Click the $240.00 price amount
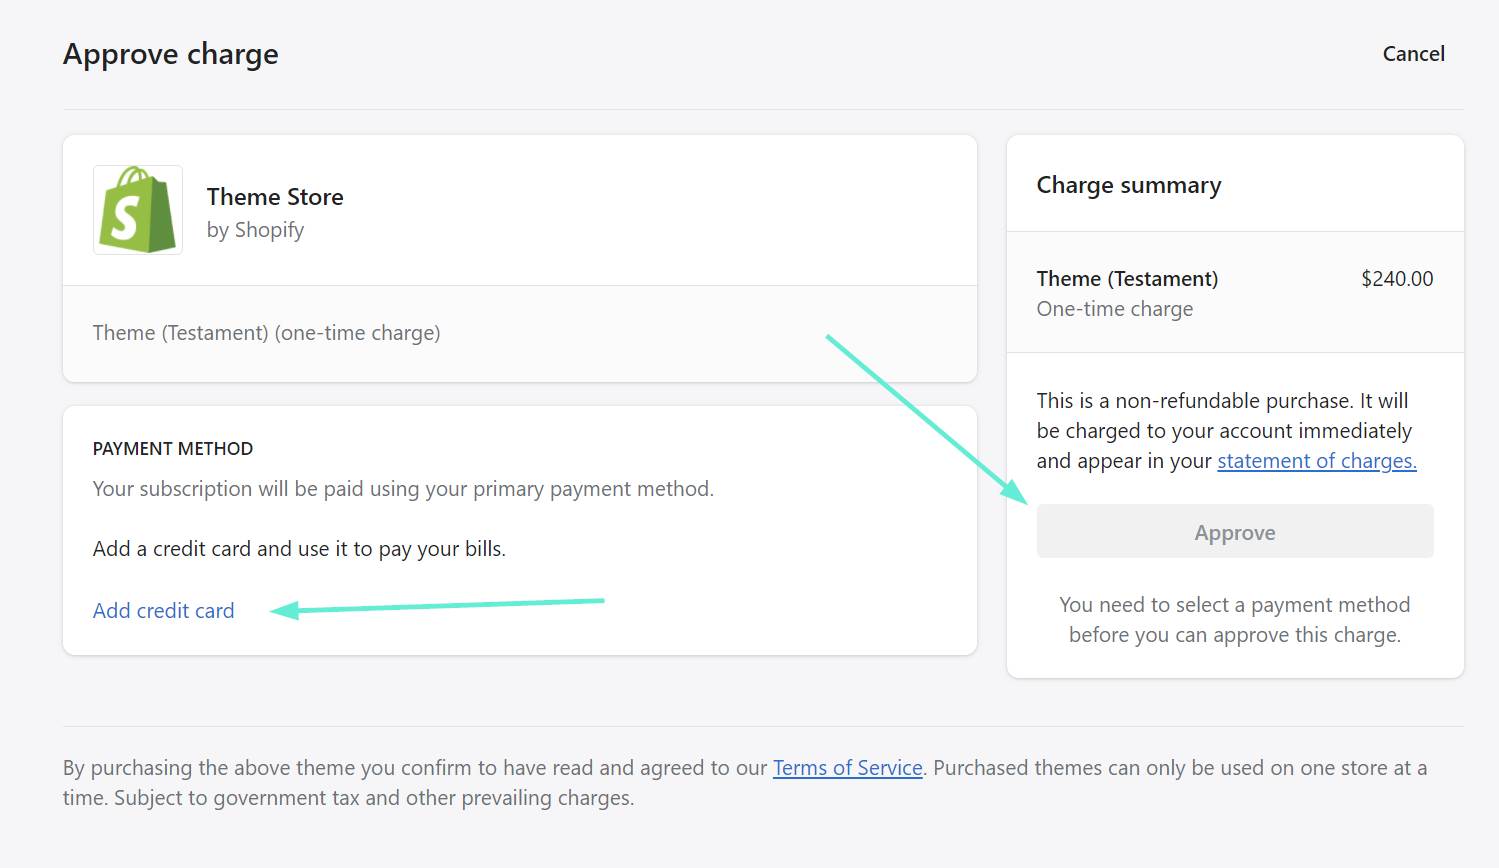 coord(1396,279)
